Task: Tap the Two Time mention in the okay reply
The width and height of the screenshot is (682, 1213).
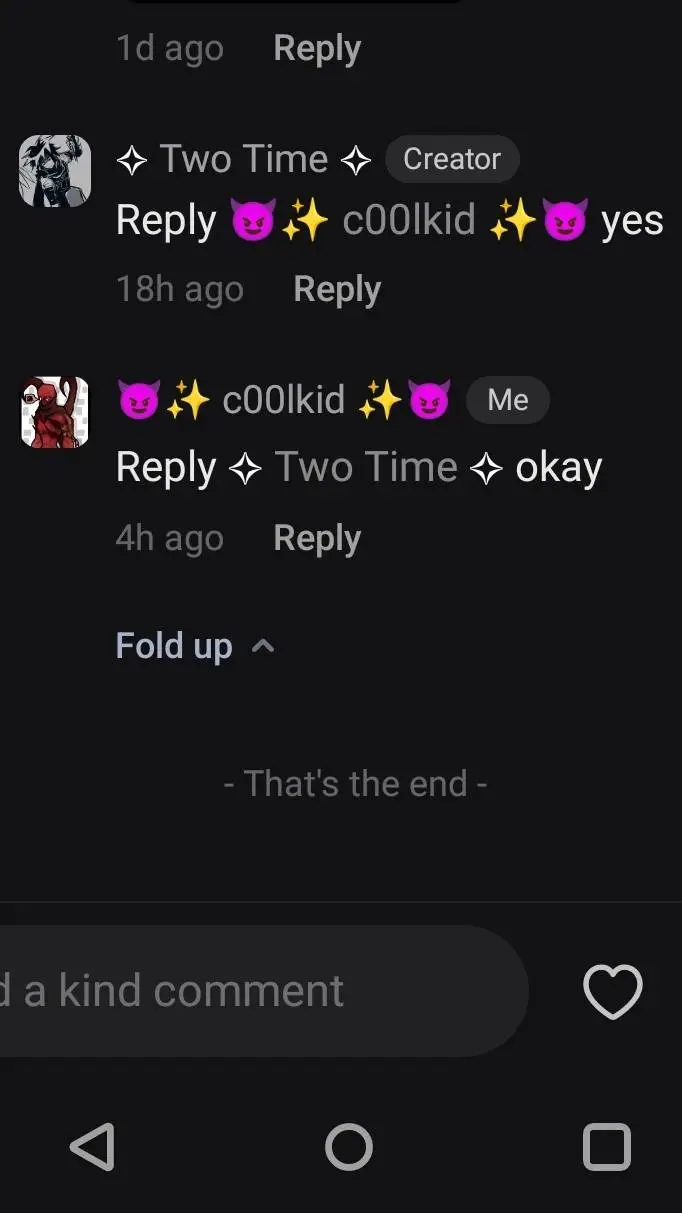Action: point(365,467)
